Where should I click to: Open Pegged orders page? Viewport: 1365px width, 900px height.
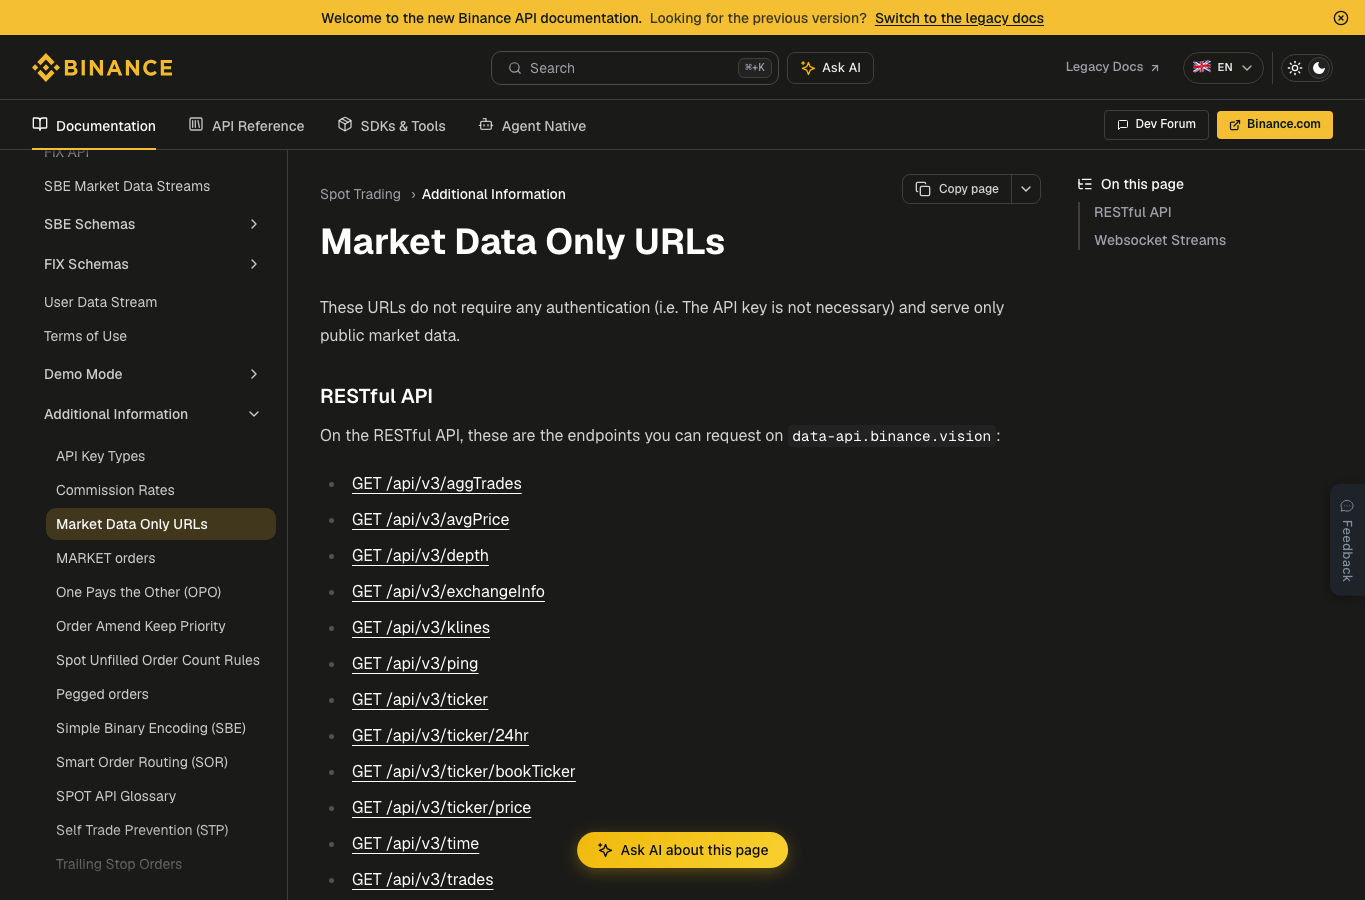102,694
